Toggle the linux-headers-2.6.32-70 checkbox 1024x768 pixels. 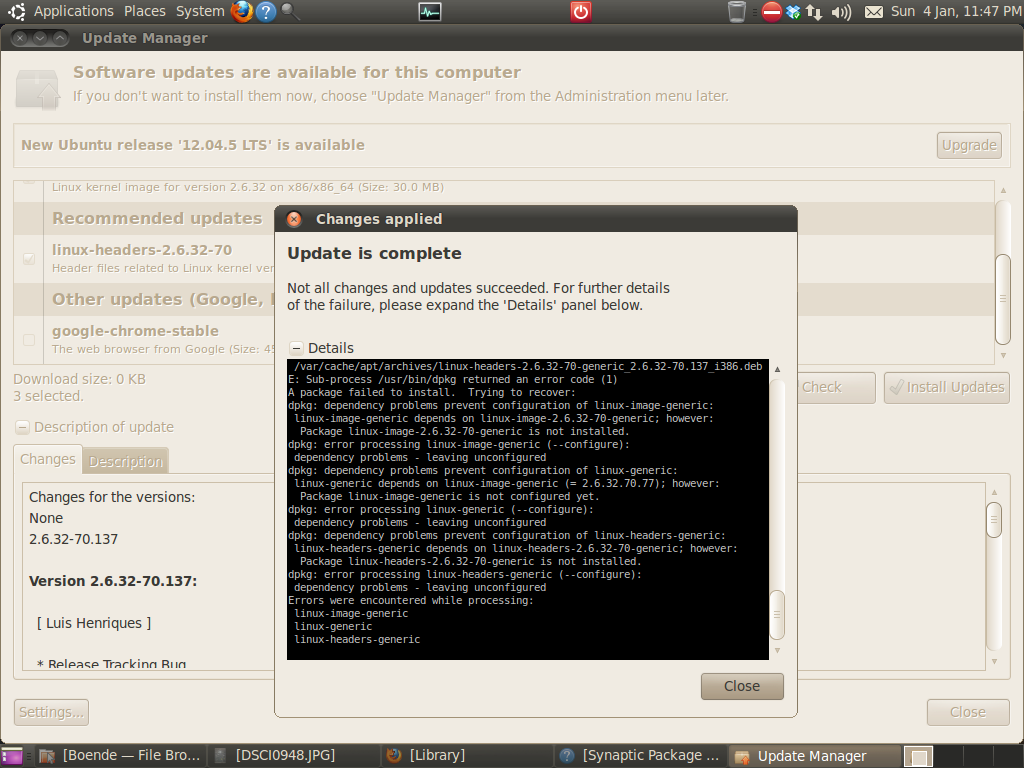[29, 259]
